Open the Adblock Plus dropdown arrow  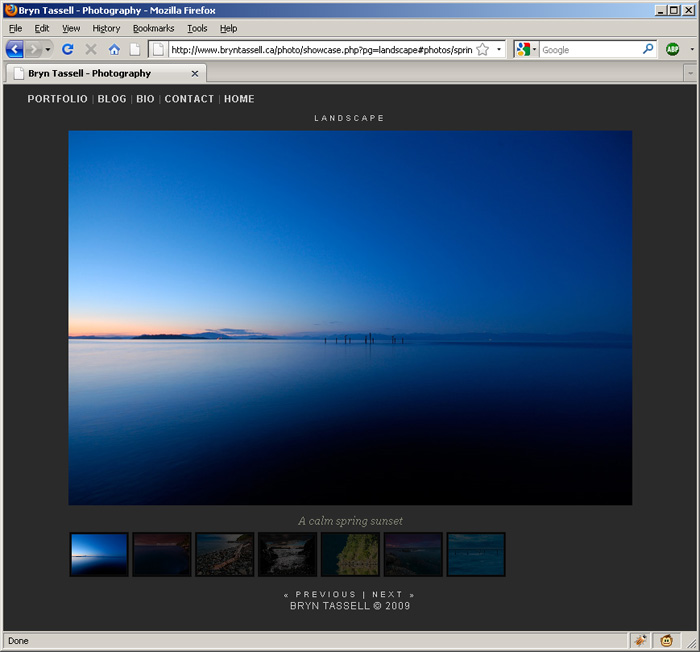pos(692,49)
